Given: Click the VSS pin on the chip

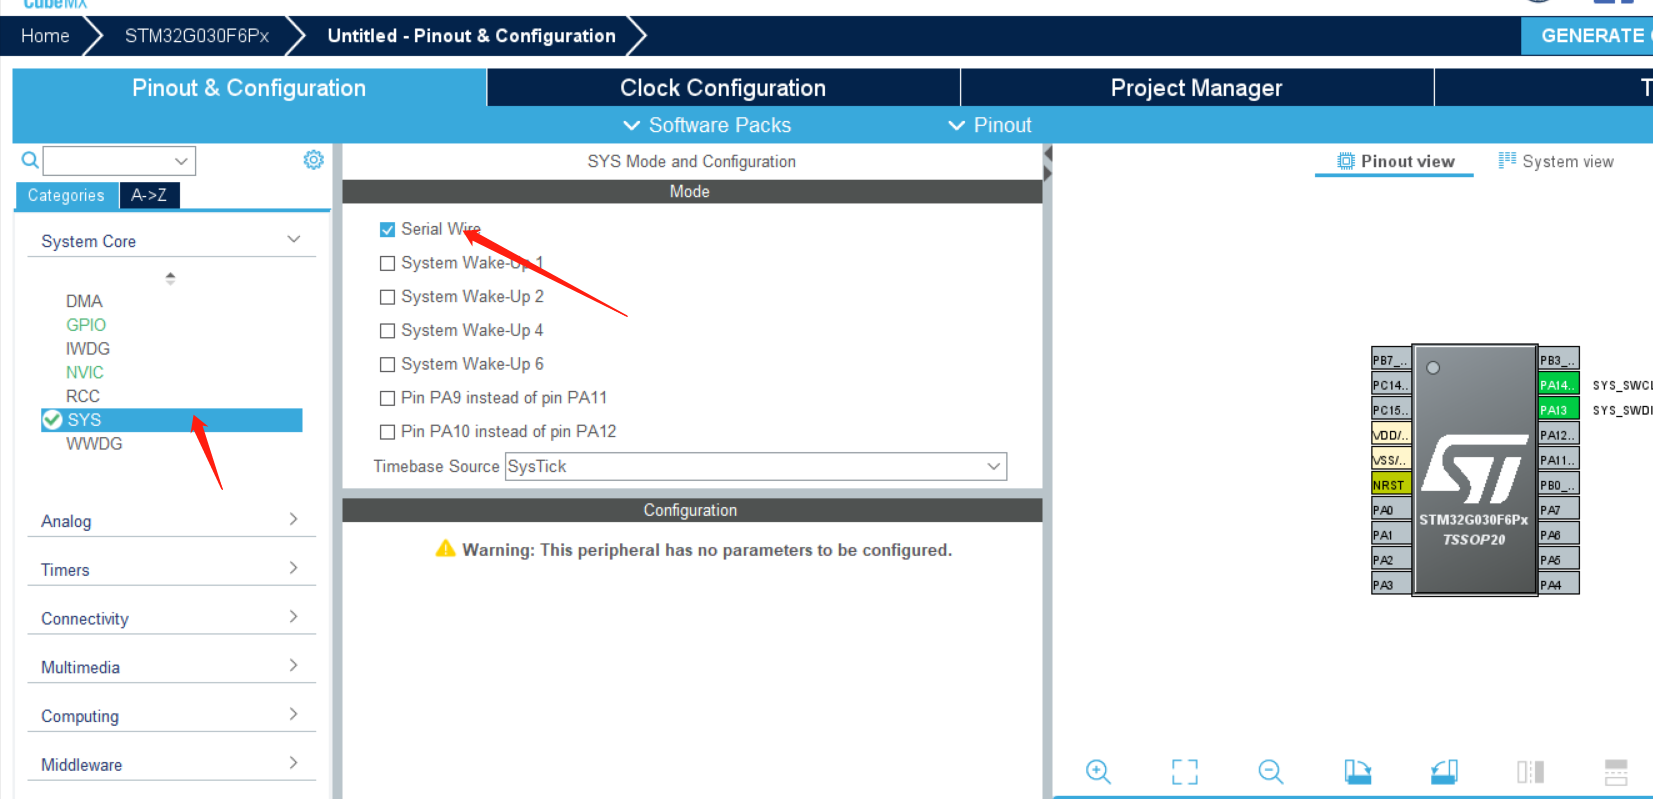Looking at the screenshot, I should coord(1391,459).
